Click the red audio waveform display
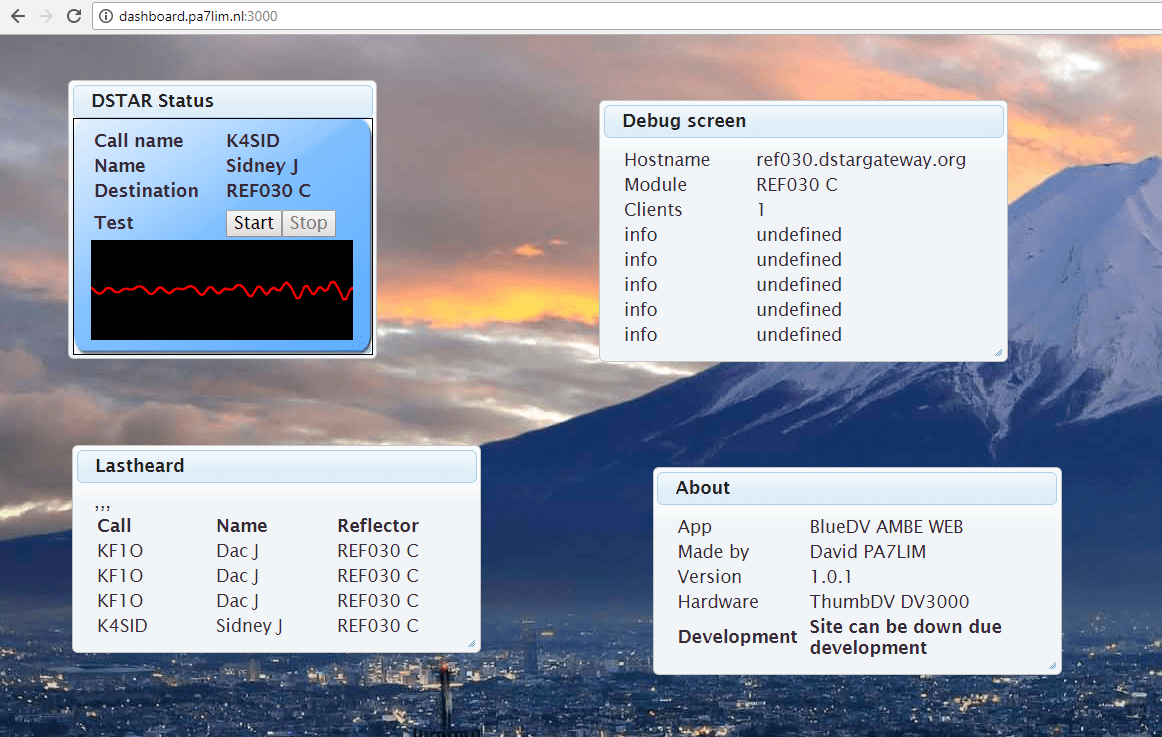 pos(222,290)
